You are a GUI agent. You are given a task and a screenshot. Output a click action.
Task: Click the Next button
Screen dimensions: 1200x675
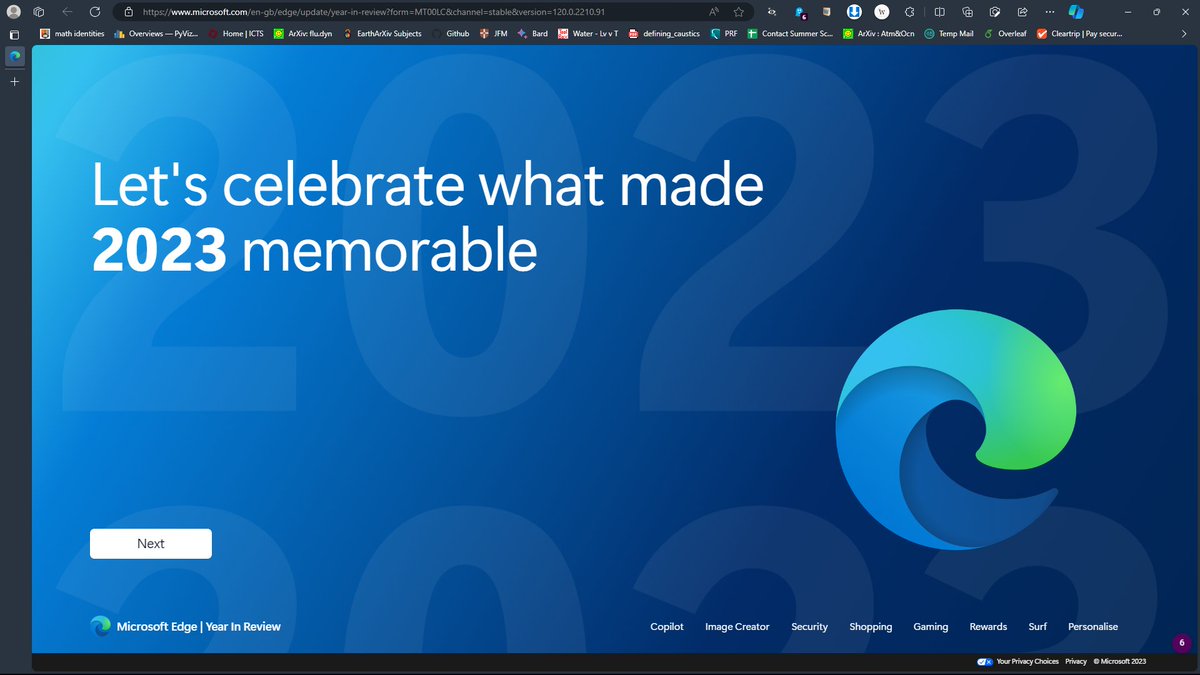[x=150, y=543]
